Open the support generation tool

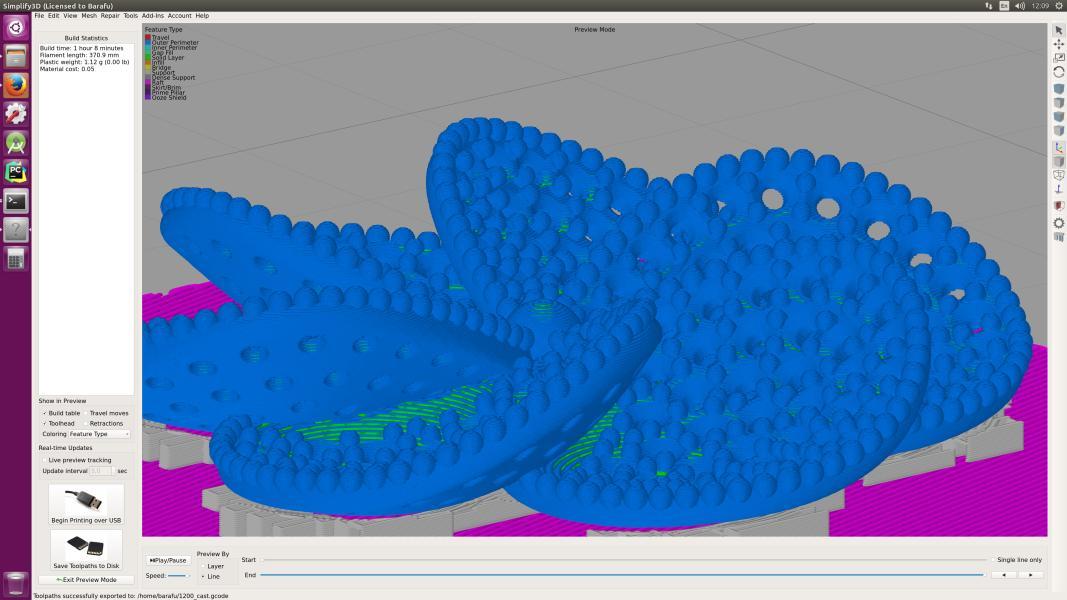click(1057, 187)
